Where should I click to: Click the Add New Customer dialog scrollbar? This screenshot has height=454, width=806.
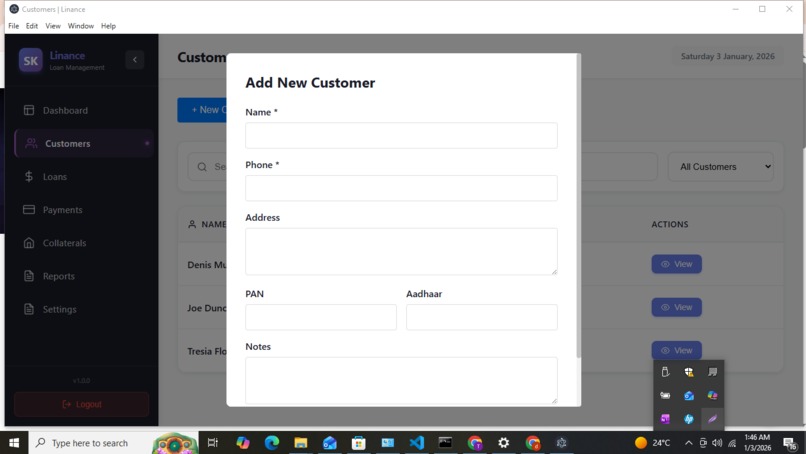579,206
